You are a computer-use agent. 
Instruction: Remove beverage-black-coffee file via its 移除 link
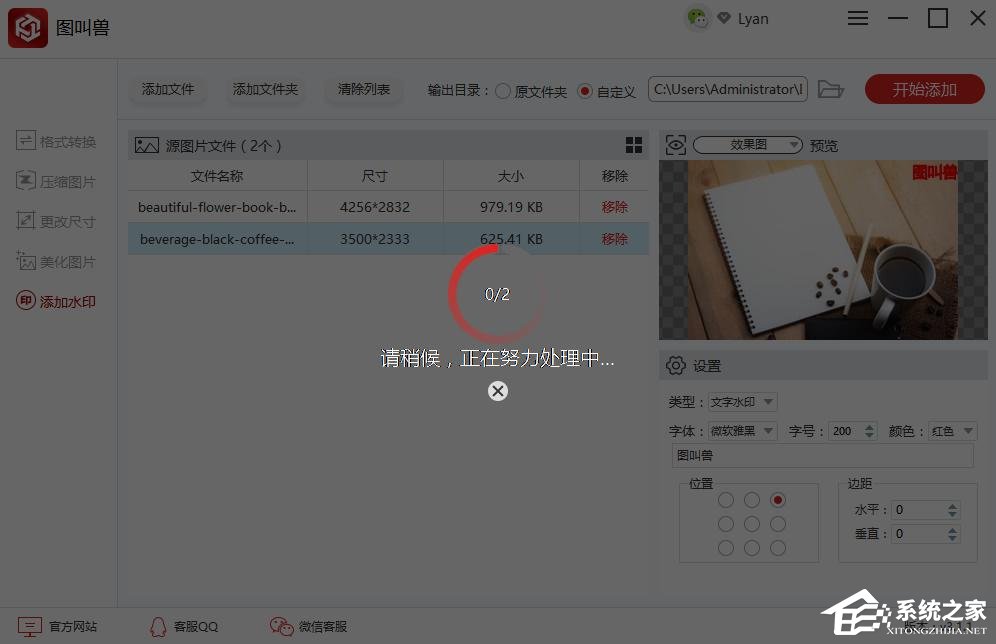(x=614, y=239)
